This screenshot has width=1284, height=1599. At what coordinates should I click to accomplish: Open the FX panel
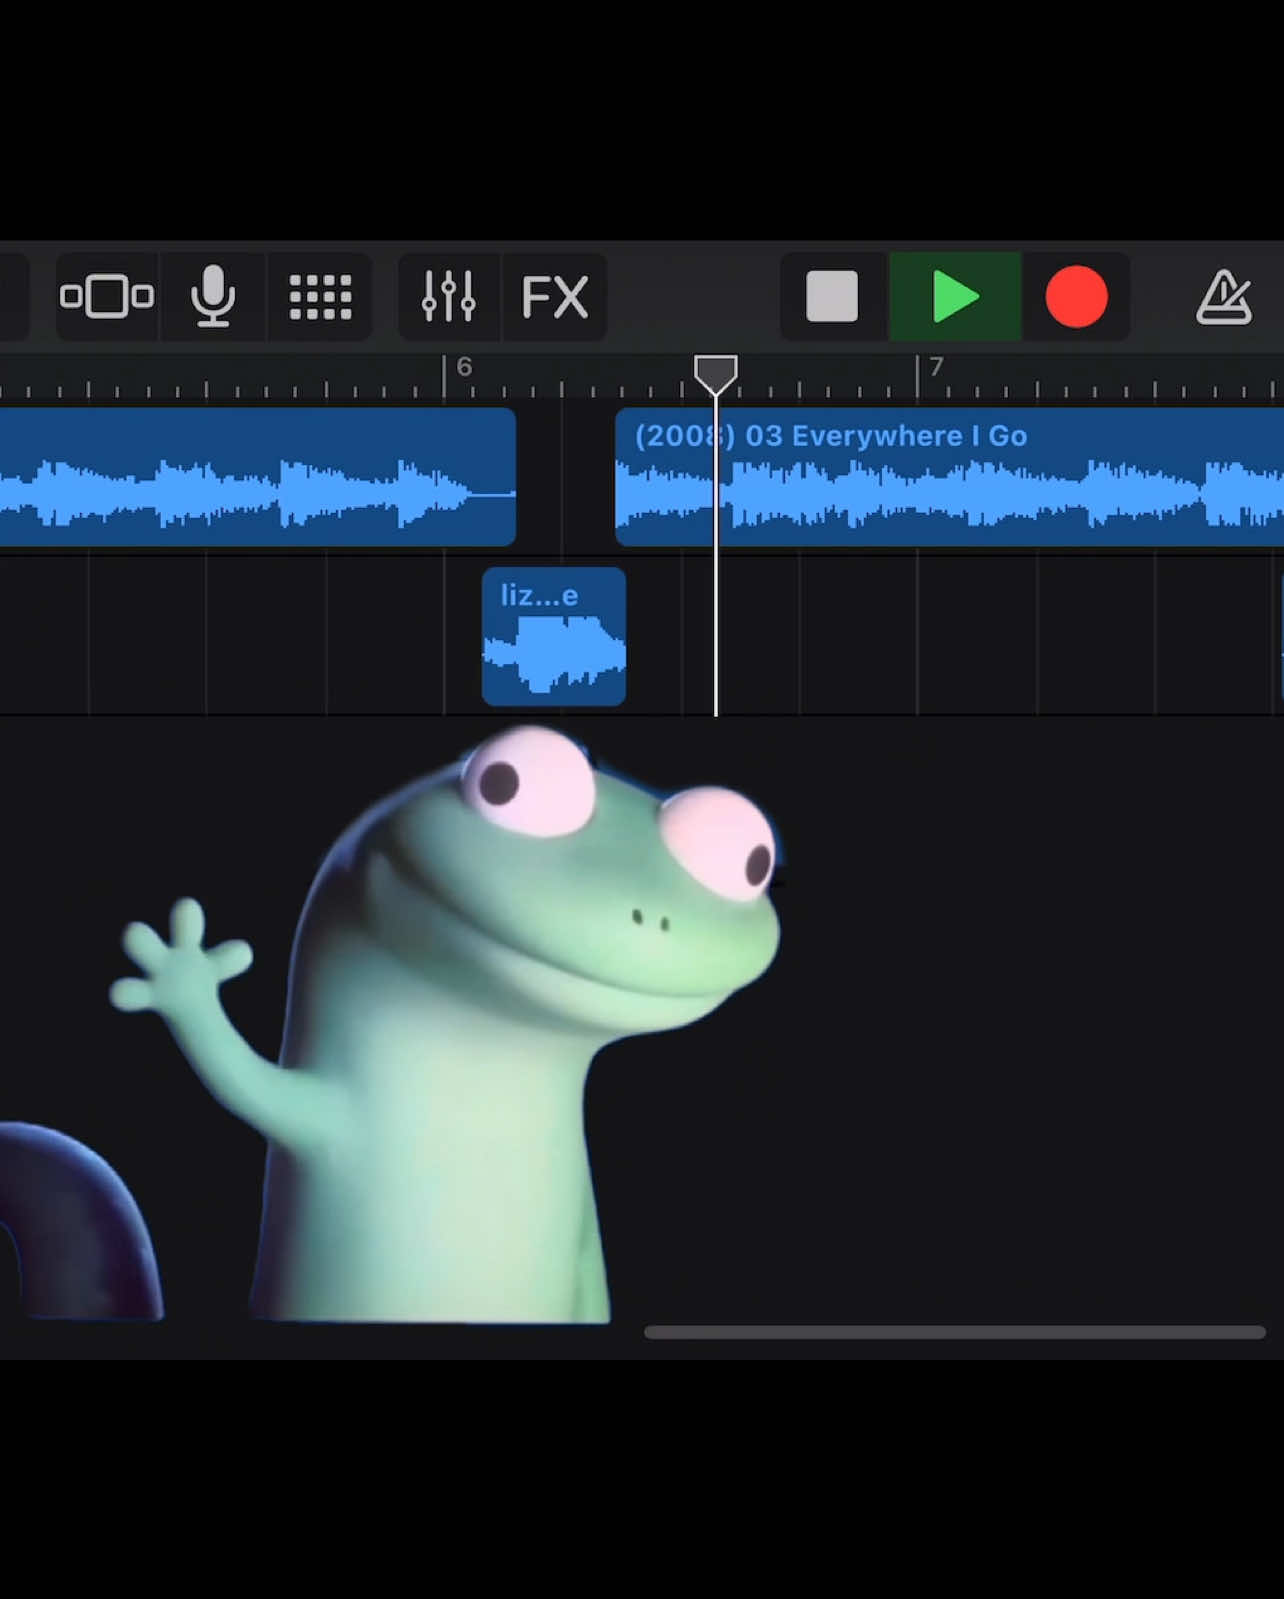(555, 297)
